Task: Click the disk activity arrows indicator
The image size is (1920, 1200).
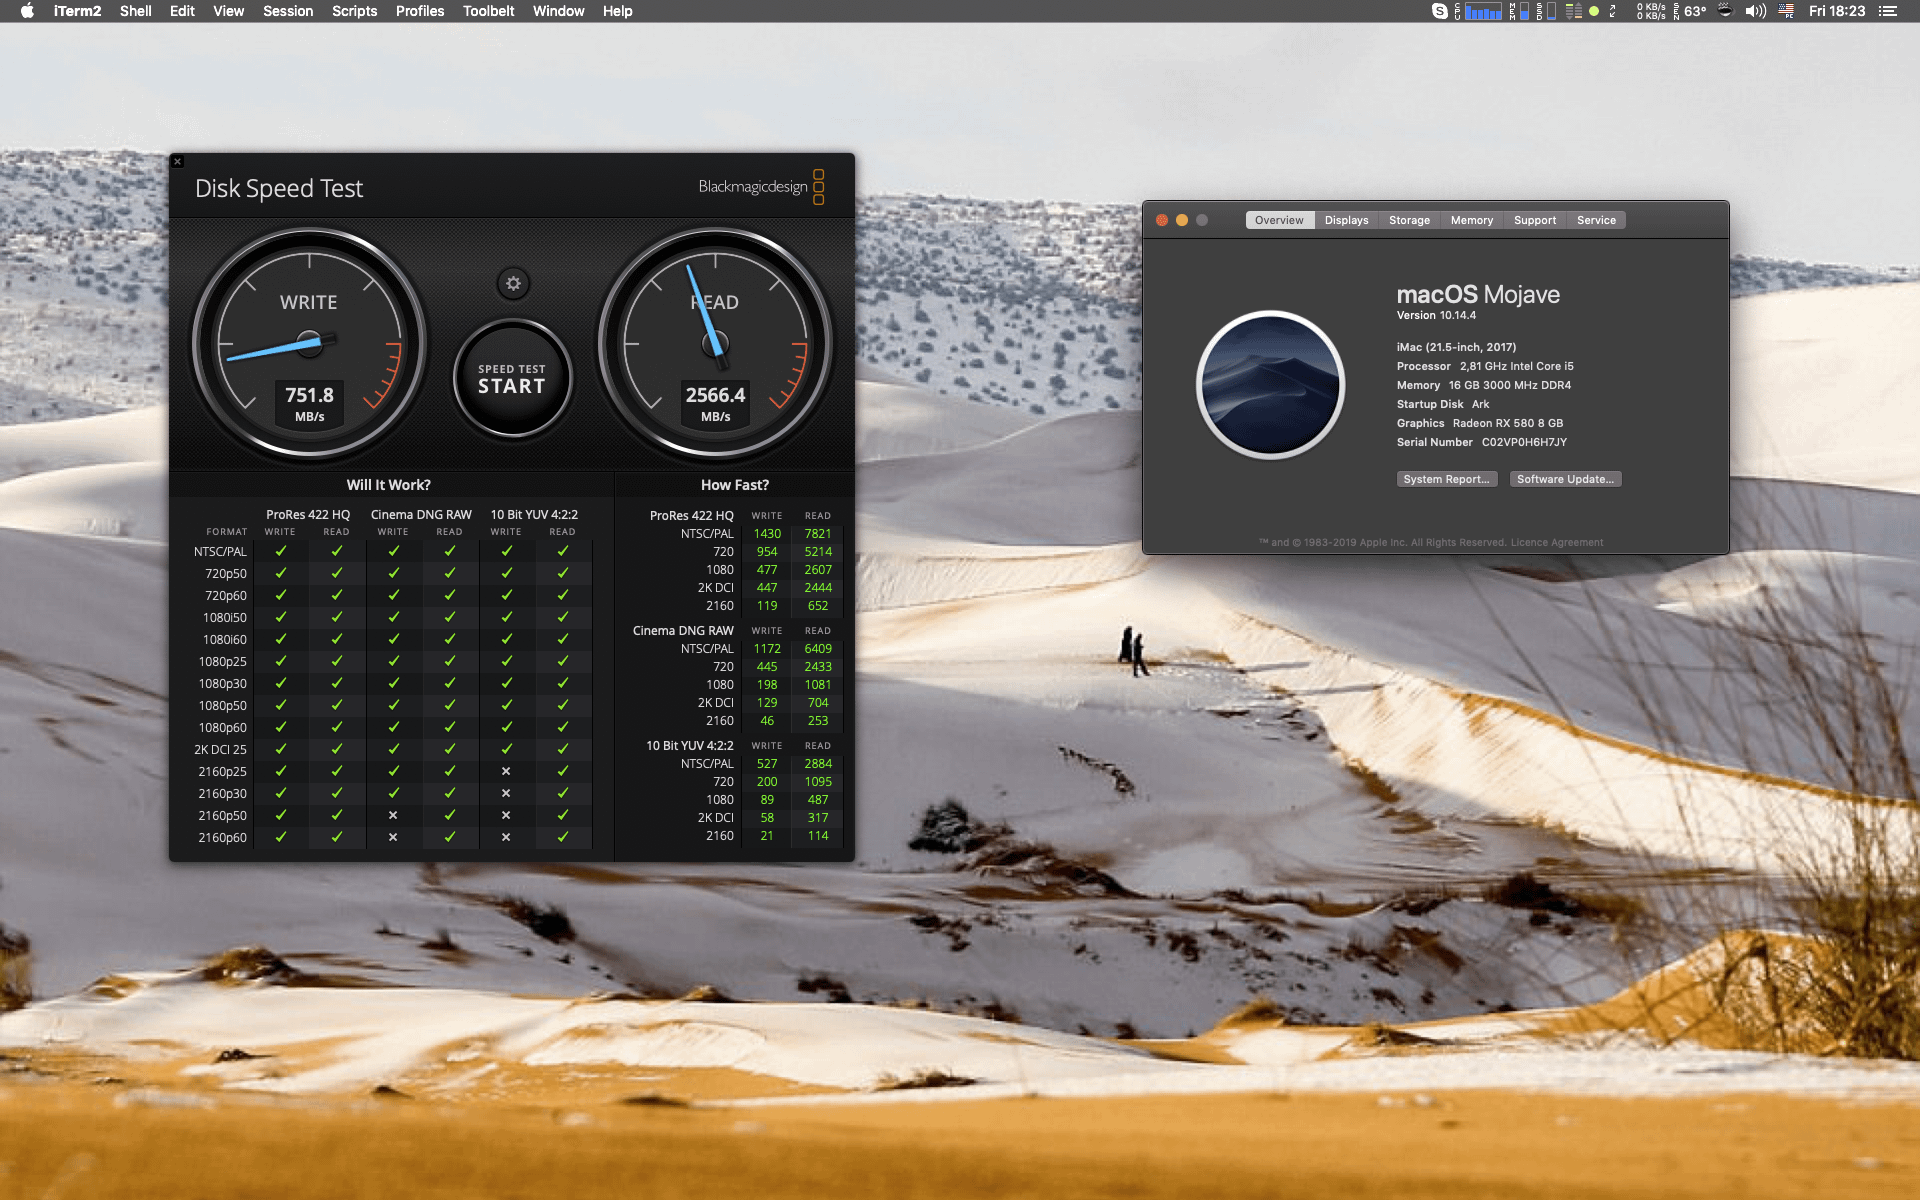Action: [x=1574, y=11]
